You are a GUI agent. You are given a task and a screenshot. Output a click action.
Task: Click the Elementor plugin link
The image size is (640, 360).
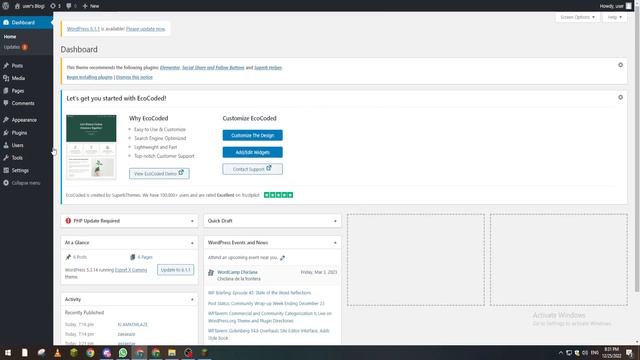click(170, 68)
